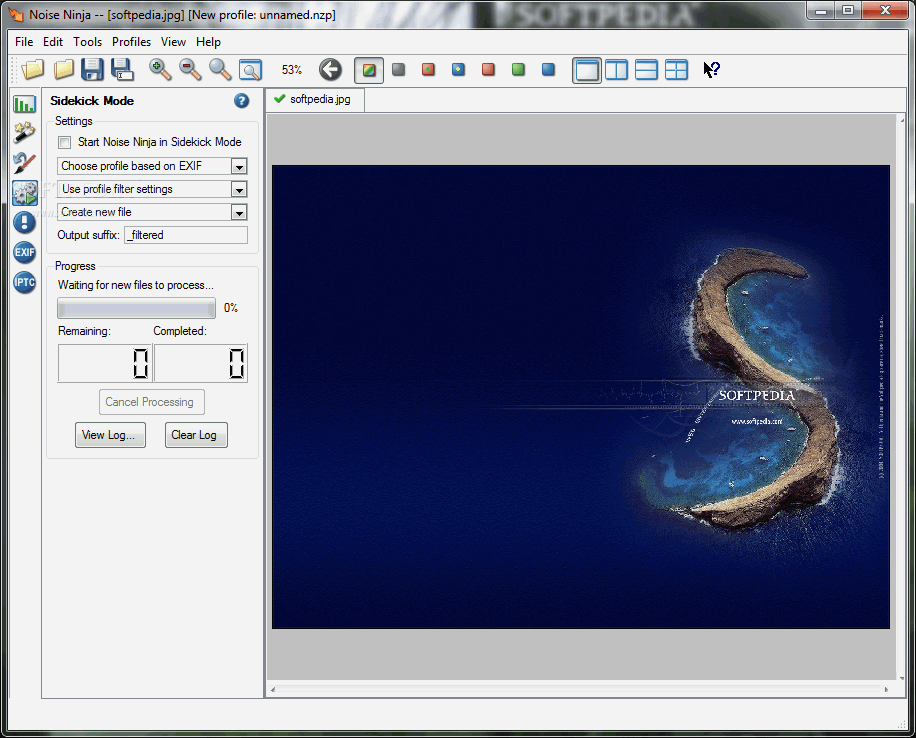The image size is (916, 738).
Task: Open the blue exclamation info sidebar icon
Action: tap(25, 223)
